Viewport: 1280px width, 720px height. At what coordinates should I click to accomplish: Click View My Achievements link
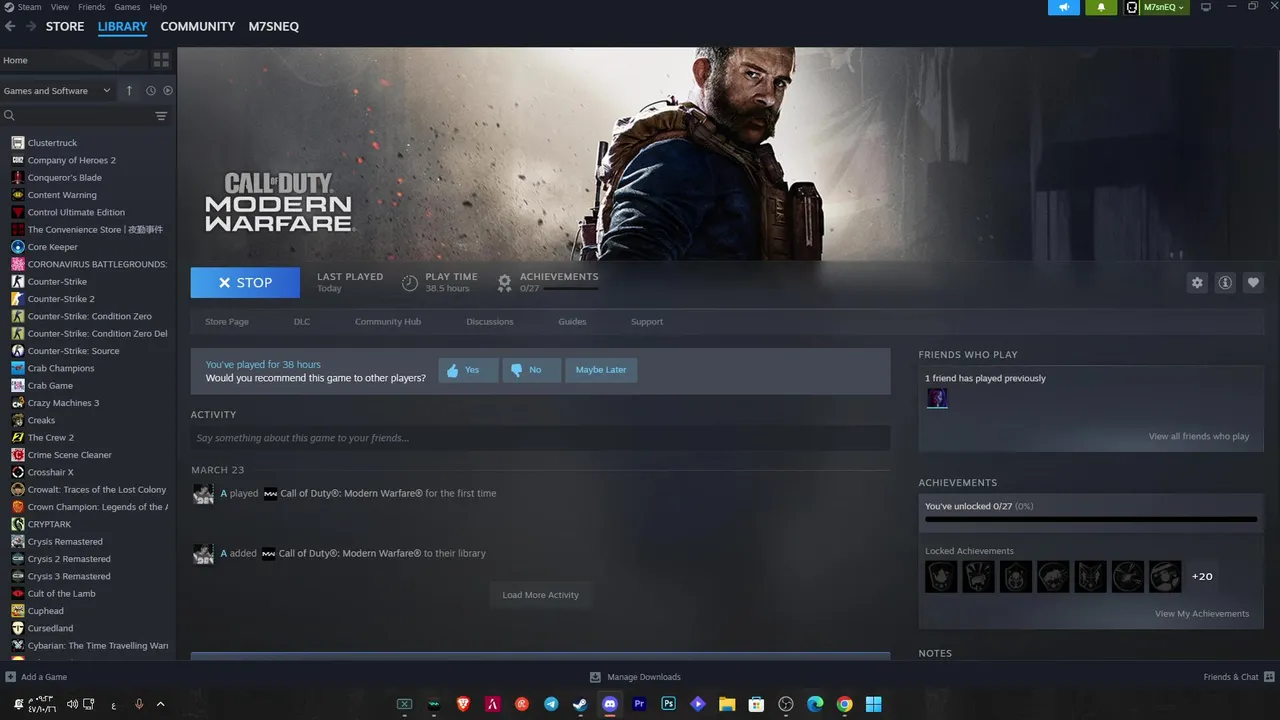point(1202,613)
